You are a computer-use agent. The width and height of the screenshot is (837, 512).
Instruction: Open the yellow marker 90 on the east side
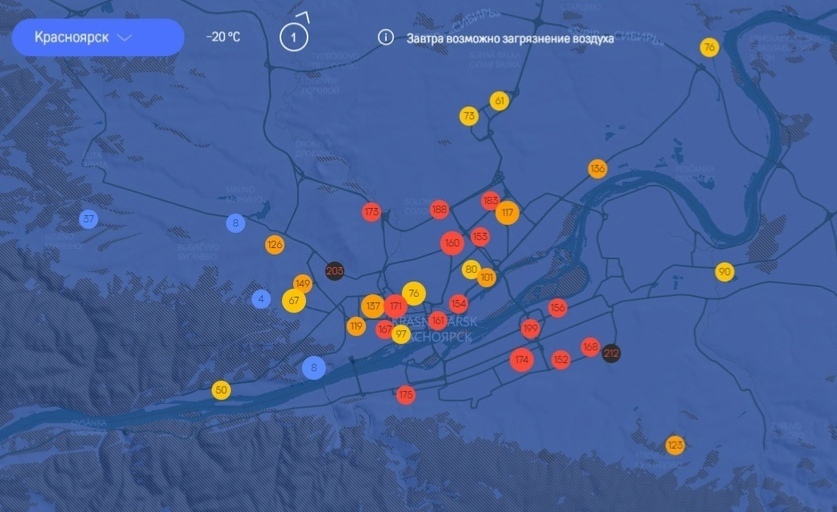pos(725,272)
